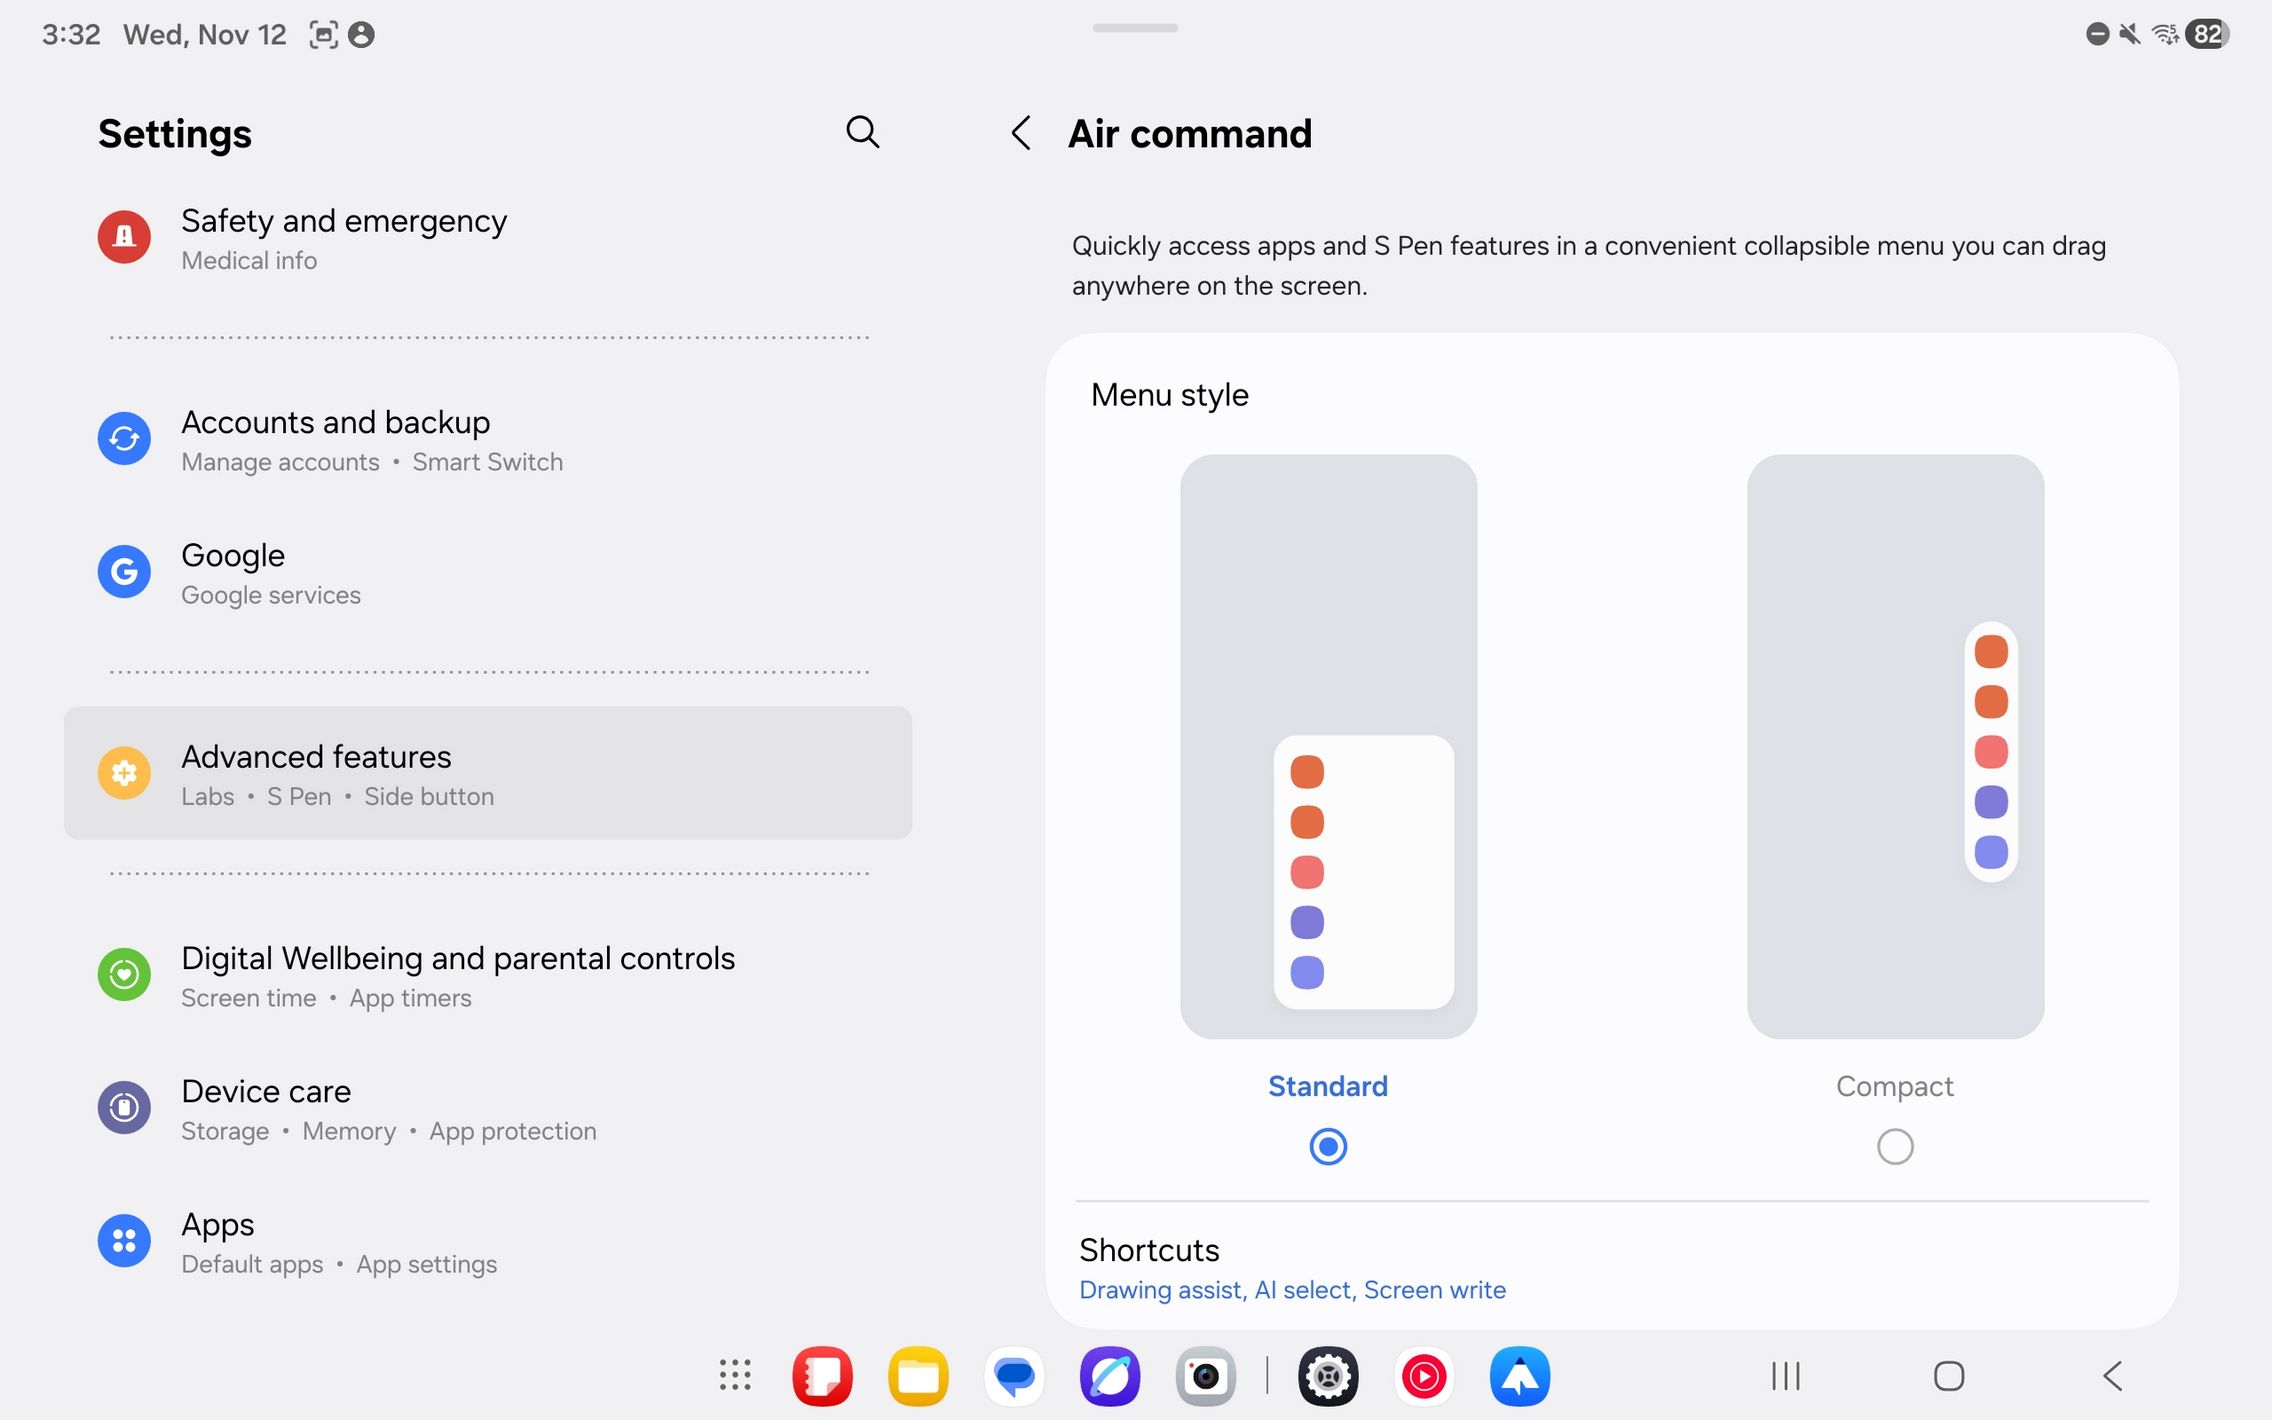
Task: Open Settings search magnifier icon
Action: click(862, 132)
